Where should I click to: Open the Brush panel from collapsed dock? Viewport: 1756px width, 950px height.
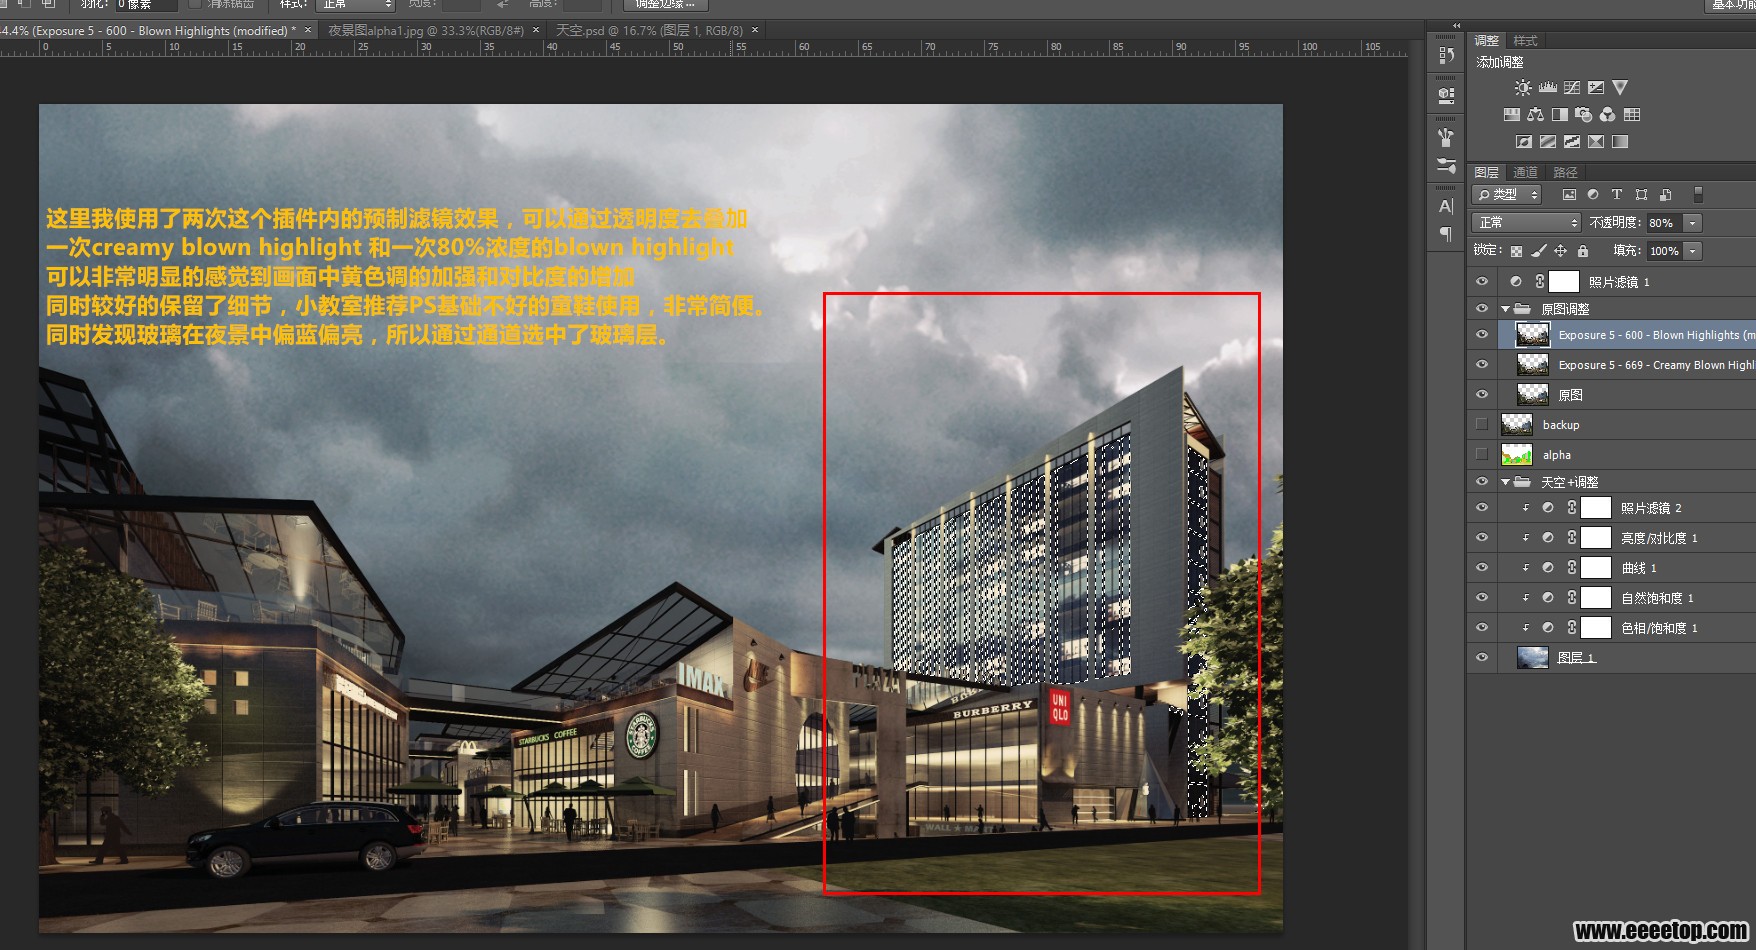pos(1446,137)
